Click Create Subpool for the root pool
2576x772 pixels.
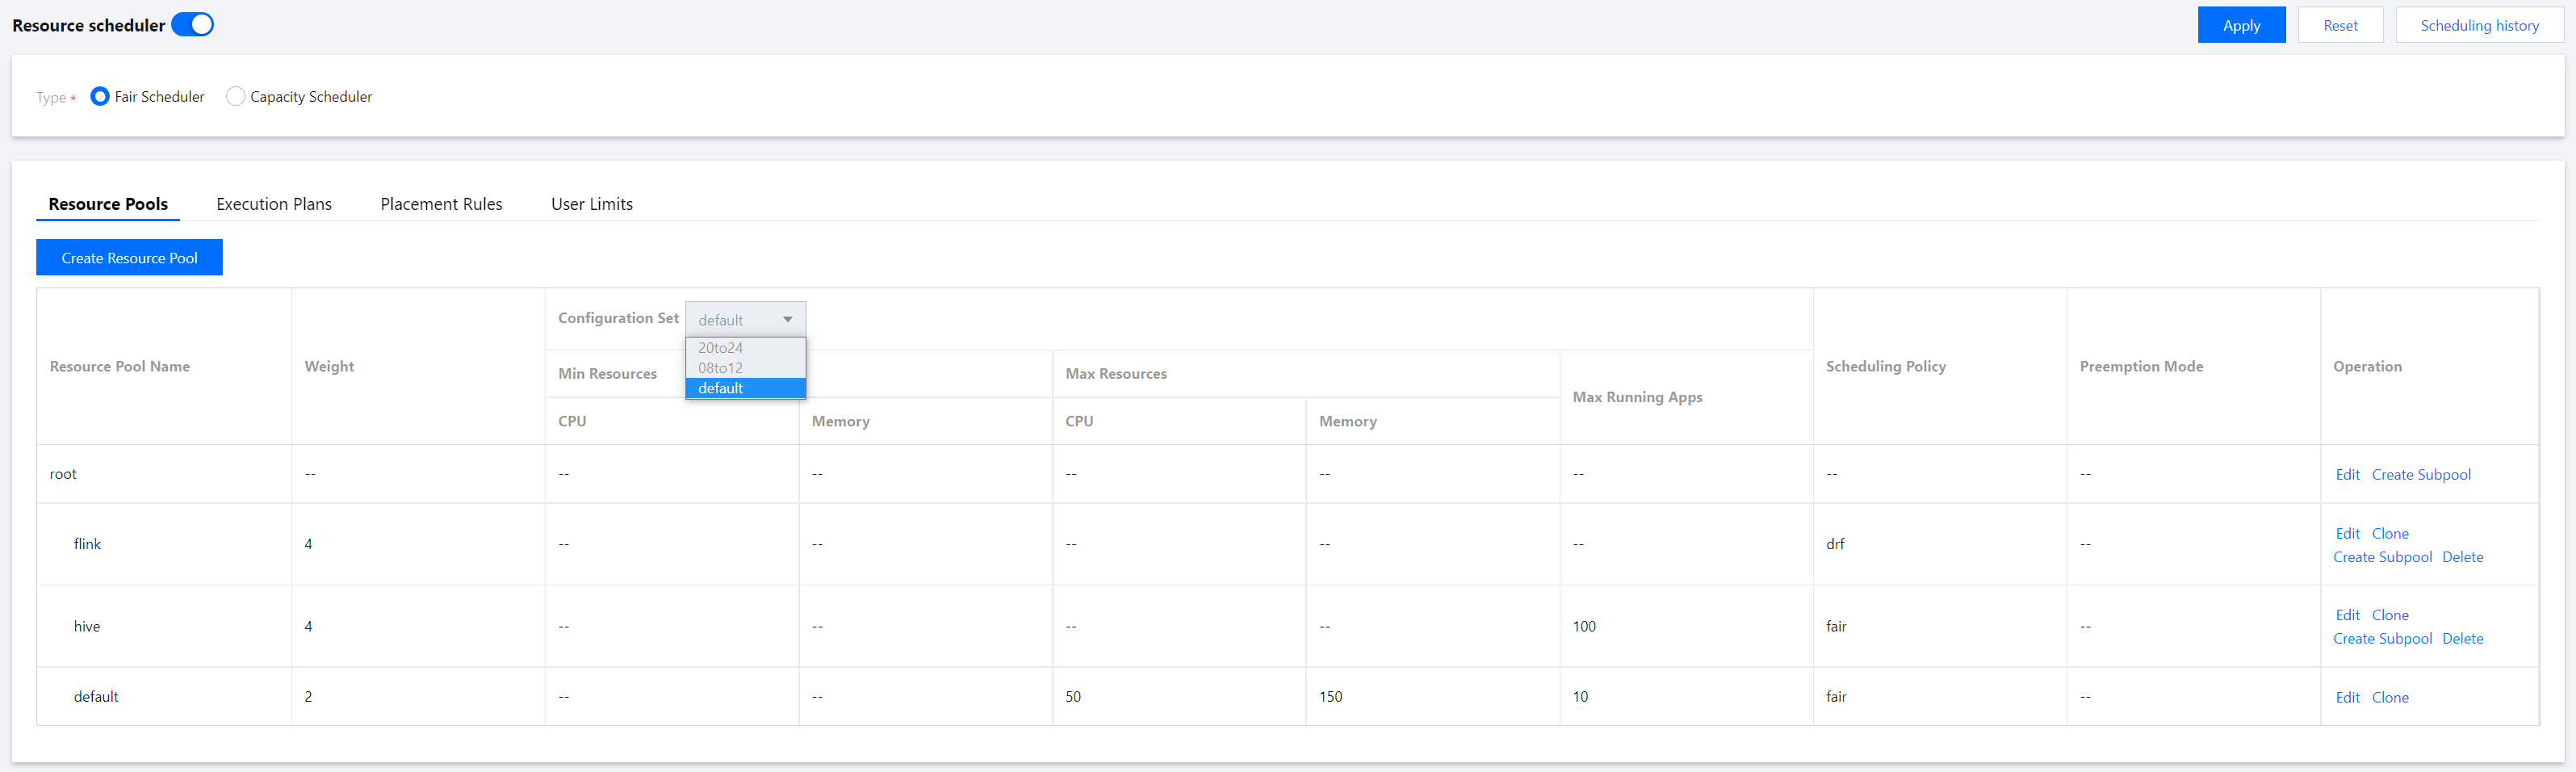click(x=2421, y=475)
